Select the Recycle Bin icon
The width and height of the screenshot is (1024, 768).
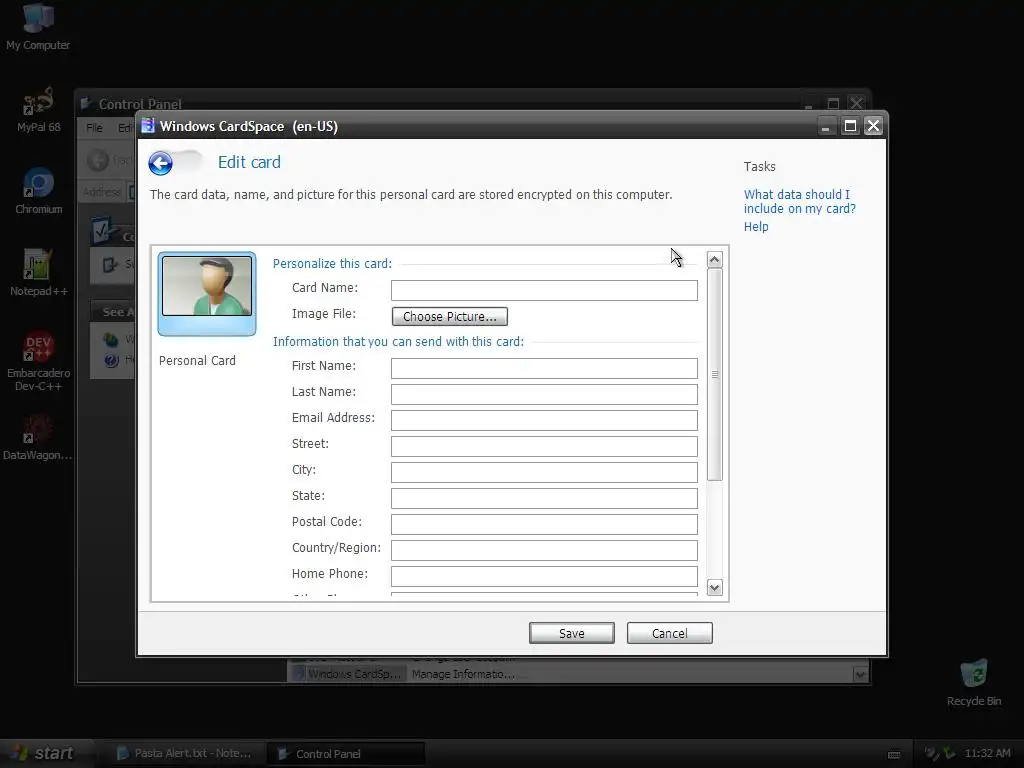(974, 683)
